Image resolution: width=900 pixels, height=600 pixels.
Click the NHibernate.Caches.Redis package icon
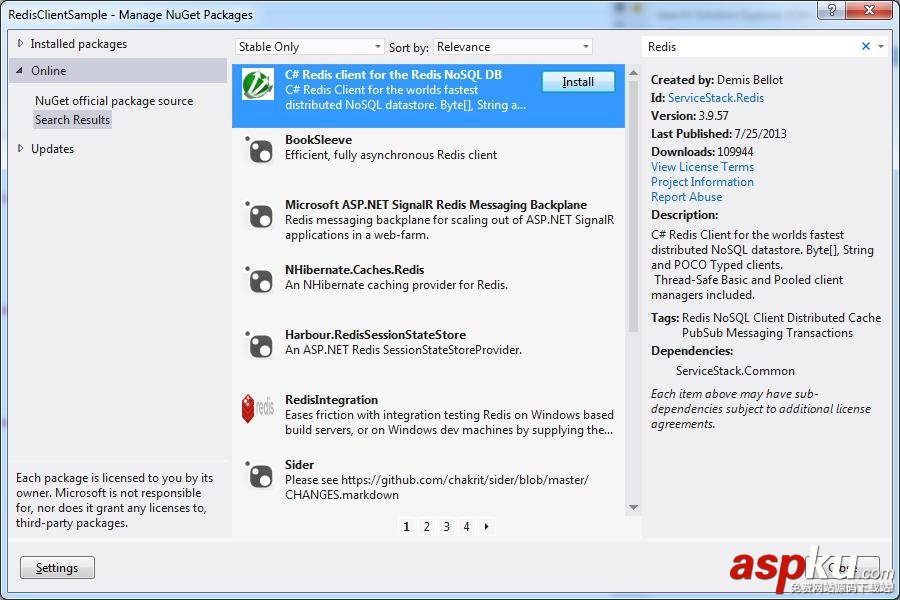click(x=259, y=280)
